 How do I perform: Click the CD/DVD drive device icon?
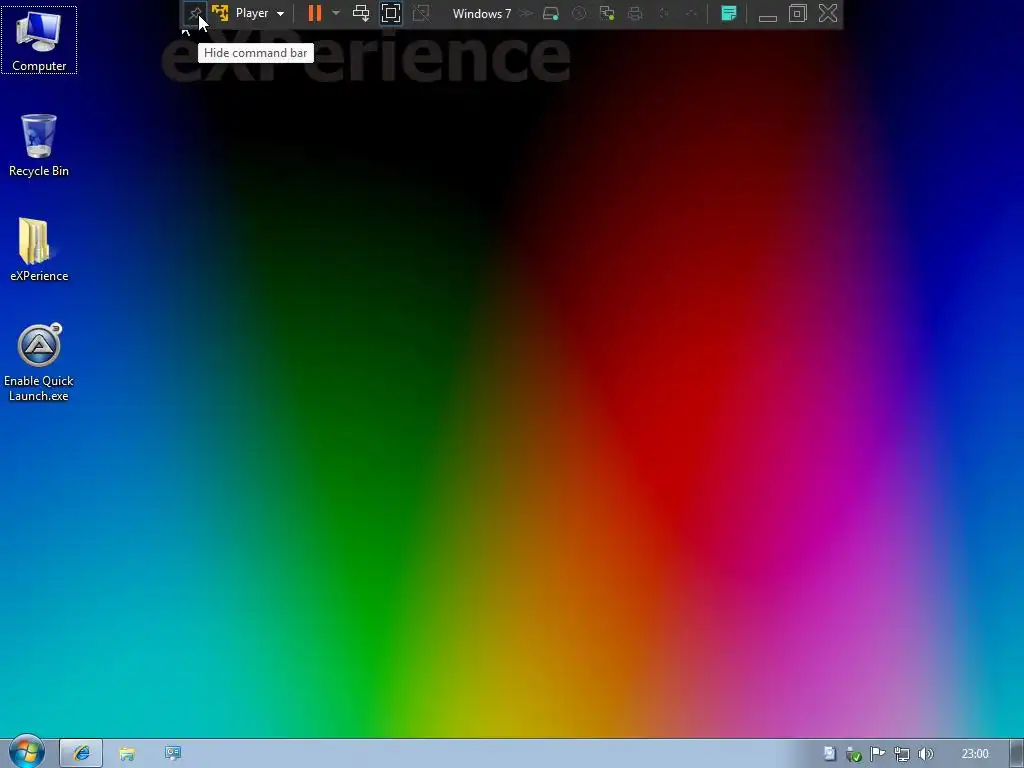(x=579, y=13)
